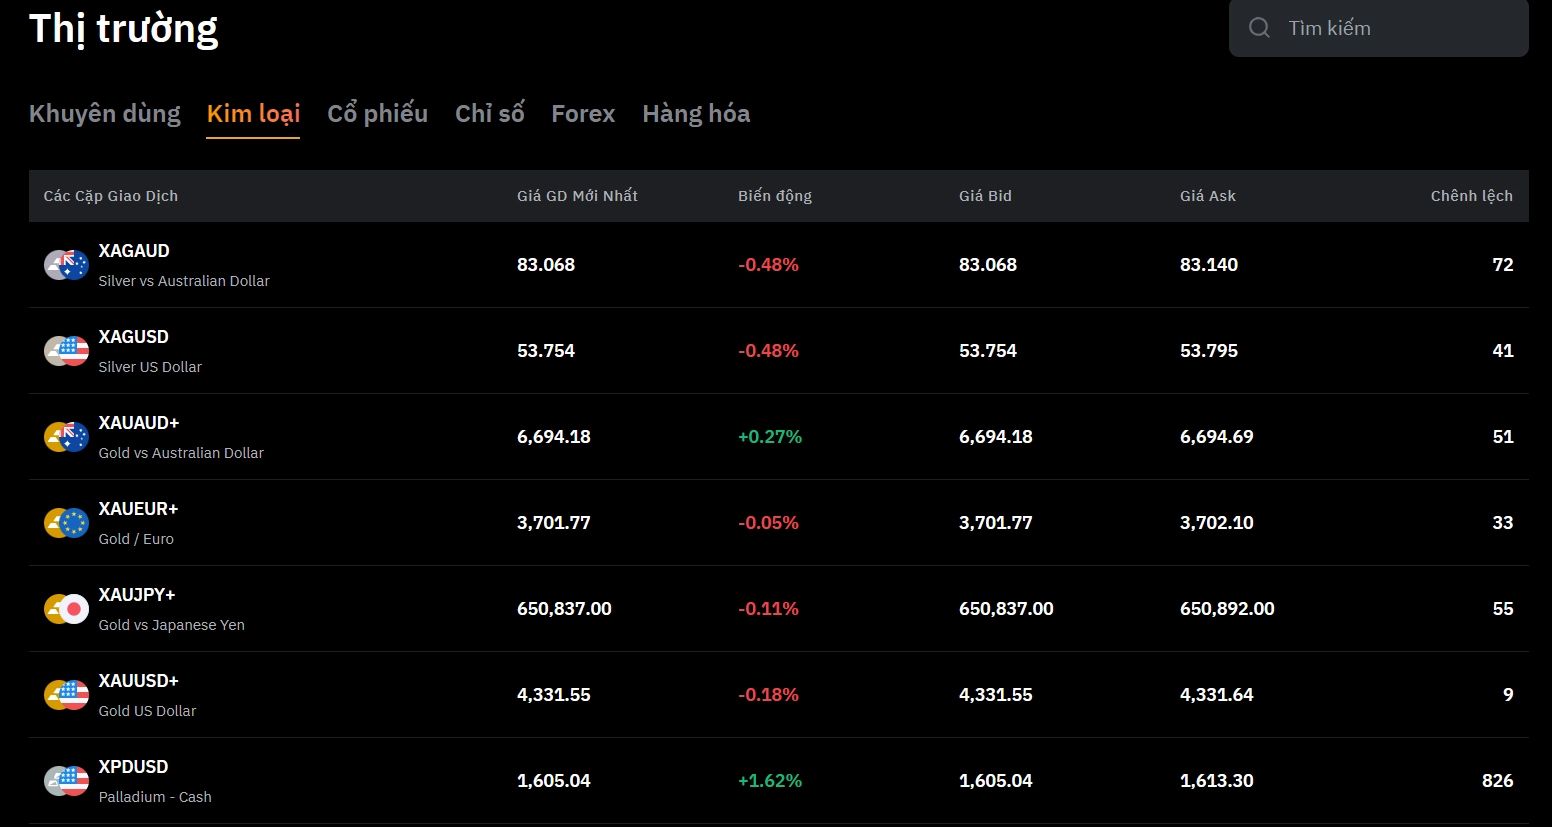
Task: Open the Cổ phiếu tab
Action: tap(377, 114)
